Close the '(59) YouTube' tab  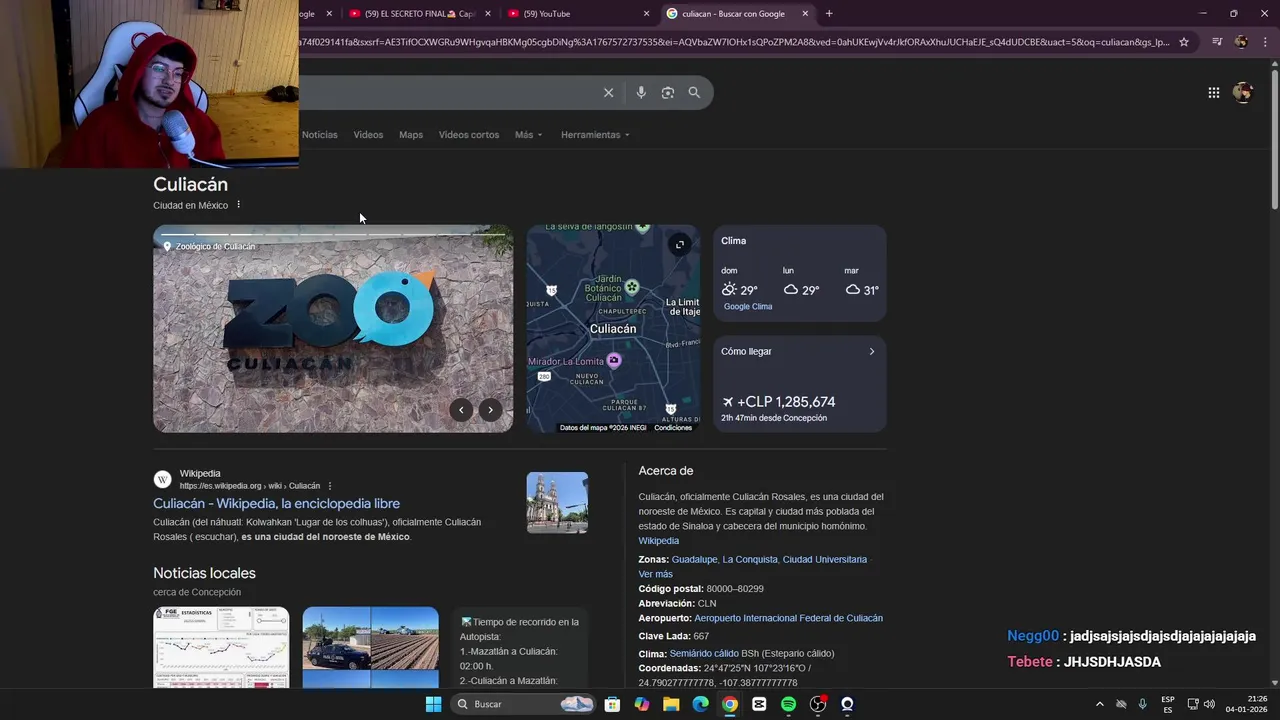click(x=646, y=13)
